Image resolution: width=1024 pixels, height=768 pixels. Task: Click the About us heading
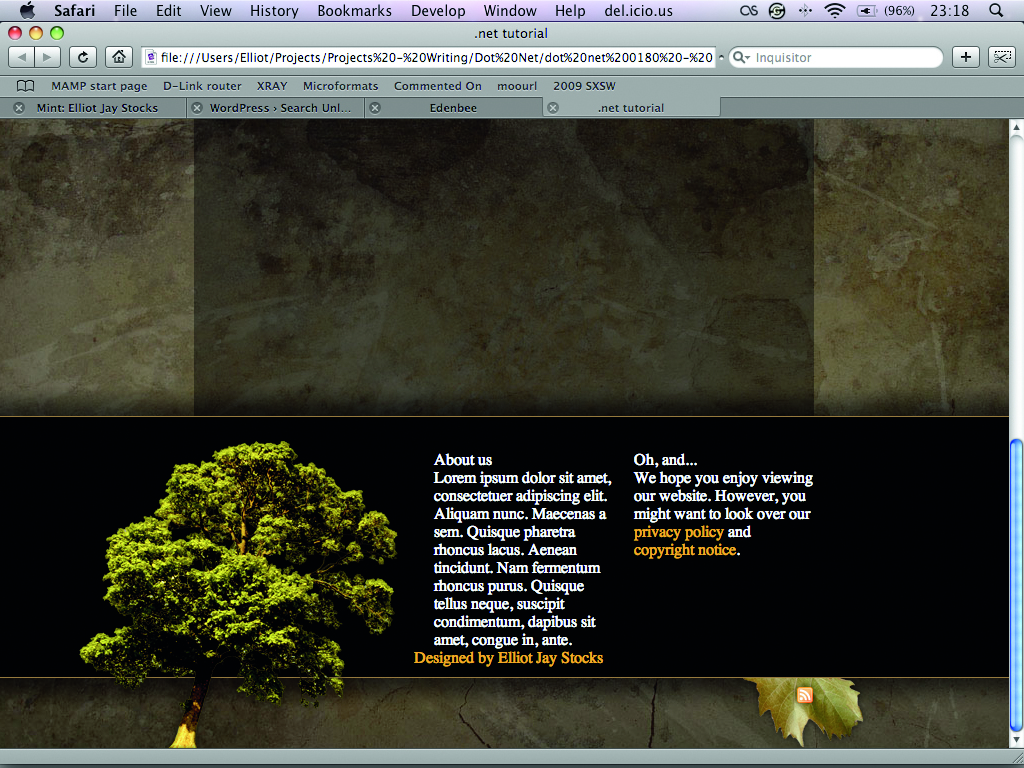pyautogui.click(x=462, y=460)
